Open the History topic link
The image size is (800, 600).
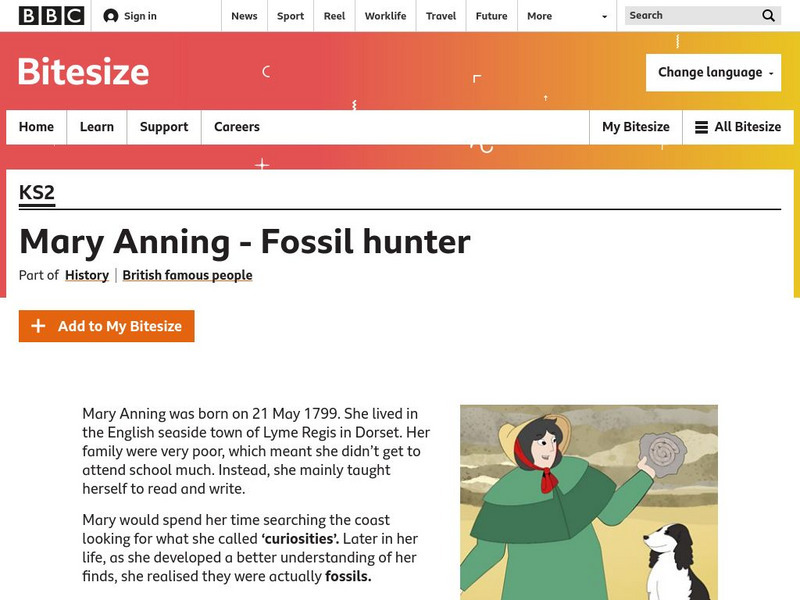click(87, 275)
